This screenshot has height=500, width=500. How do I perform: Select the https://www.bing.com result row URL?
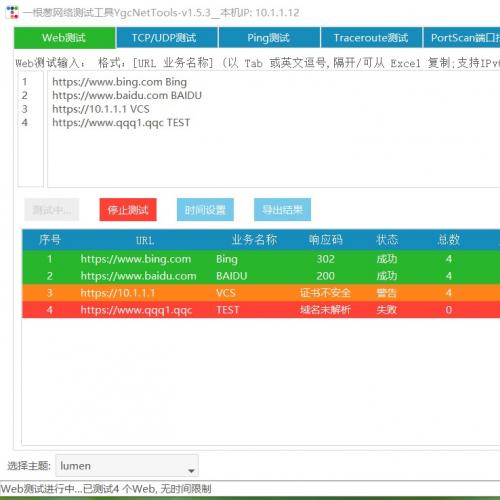(136, 259)
